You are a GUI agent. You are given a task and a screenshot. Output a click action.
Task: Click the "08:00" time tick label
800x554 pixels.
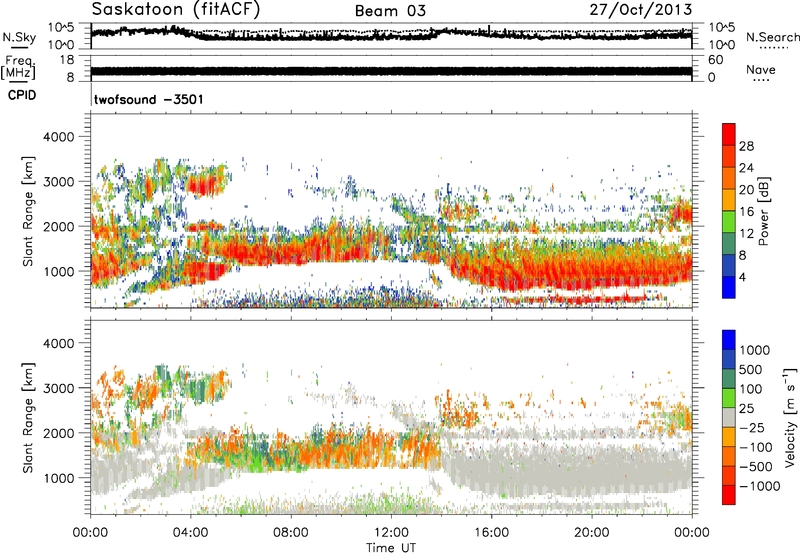[x=291, y=533]
